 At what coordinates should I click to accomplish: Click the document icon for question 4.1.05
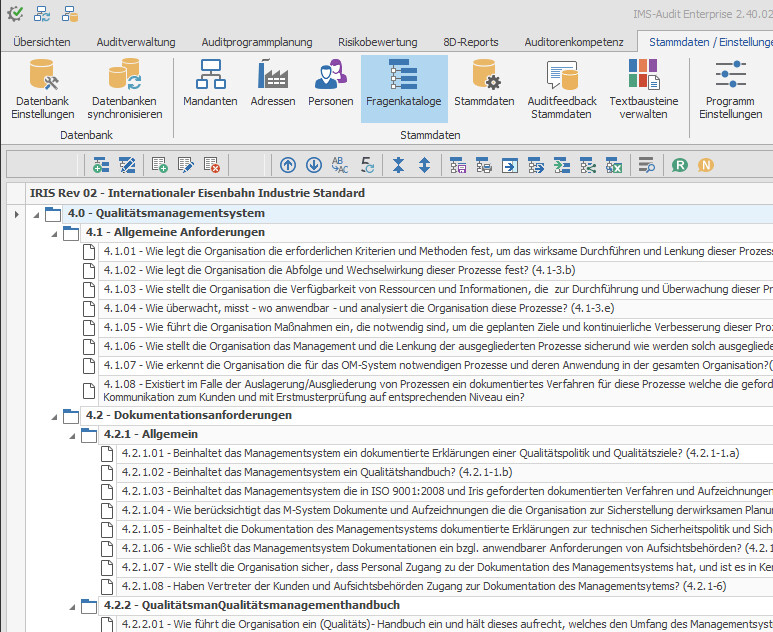coord(89,327)
